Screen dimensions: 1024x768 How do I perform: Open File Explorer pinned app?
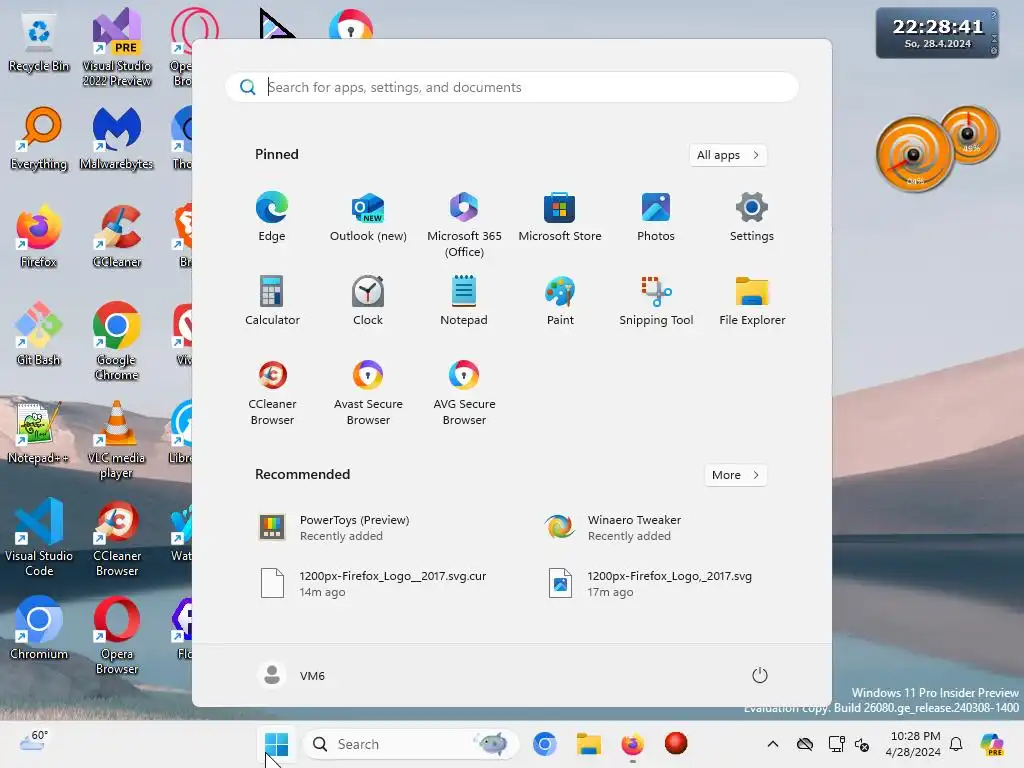[x=752, y=301]
